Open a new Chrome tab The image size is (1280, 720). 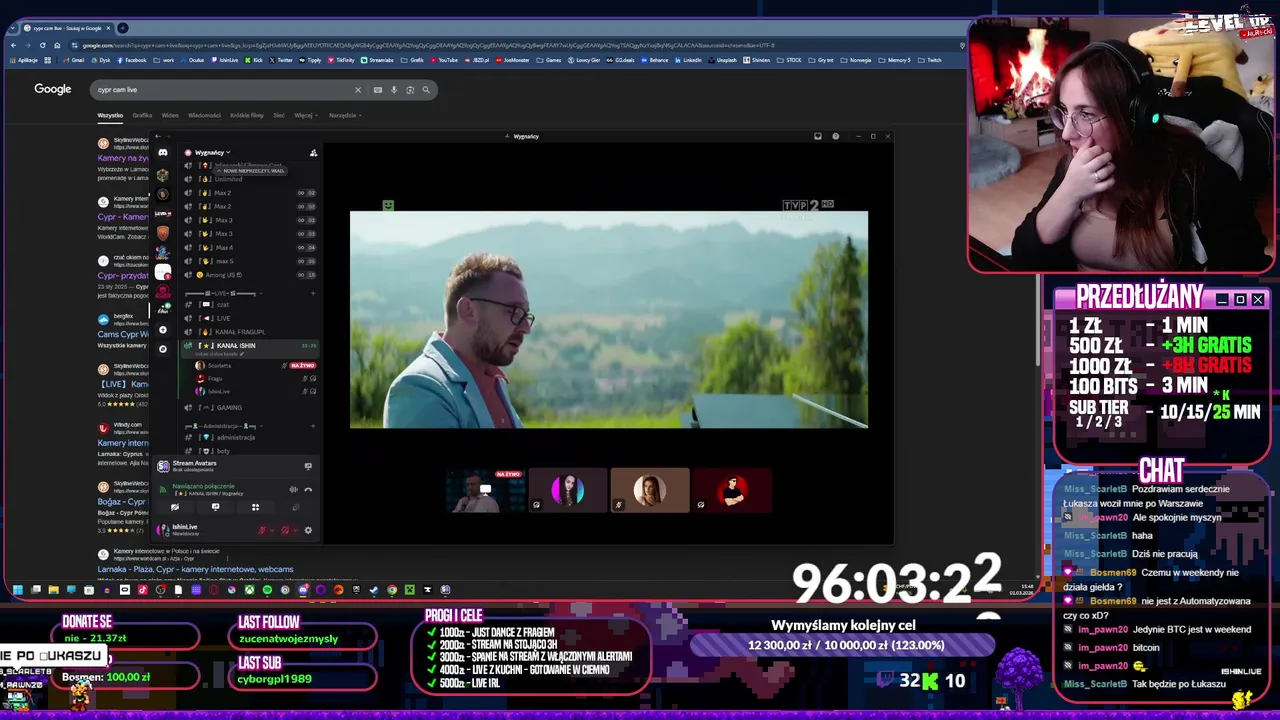pos(122,28)
